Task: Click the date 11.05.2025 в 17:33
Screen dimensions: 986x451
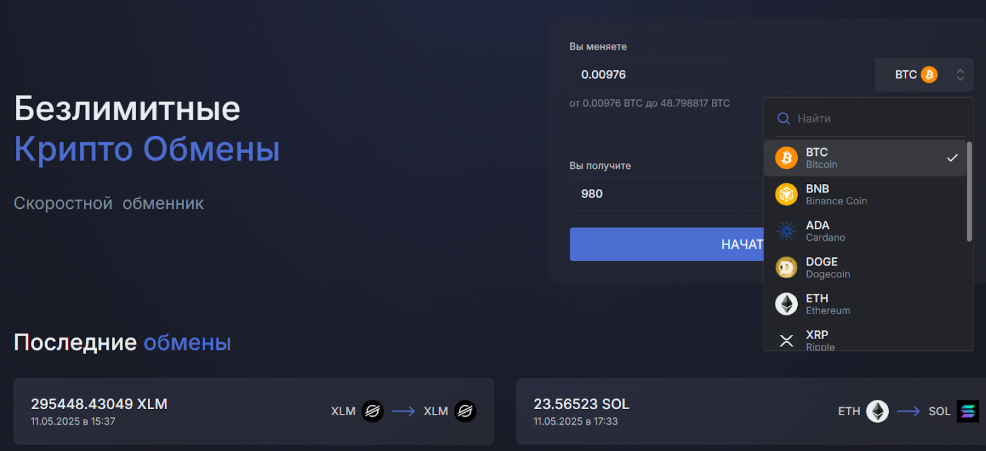Action: [575, 421]
